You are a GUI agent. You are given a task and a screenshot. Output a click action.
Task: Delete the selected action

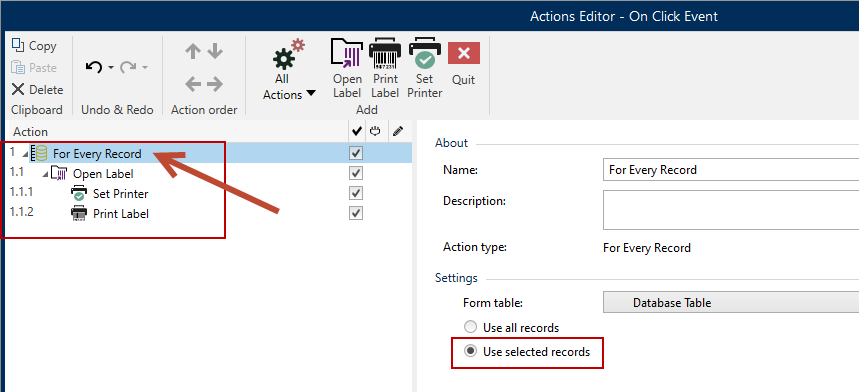[37, 90]
